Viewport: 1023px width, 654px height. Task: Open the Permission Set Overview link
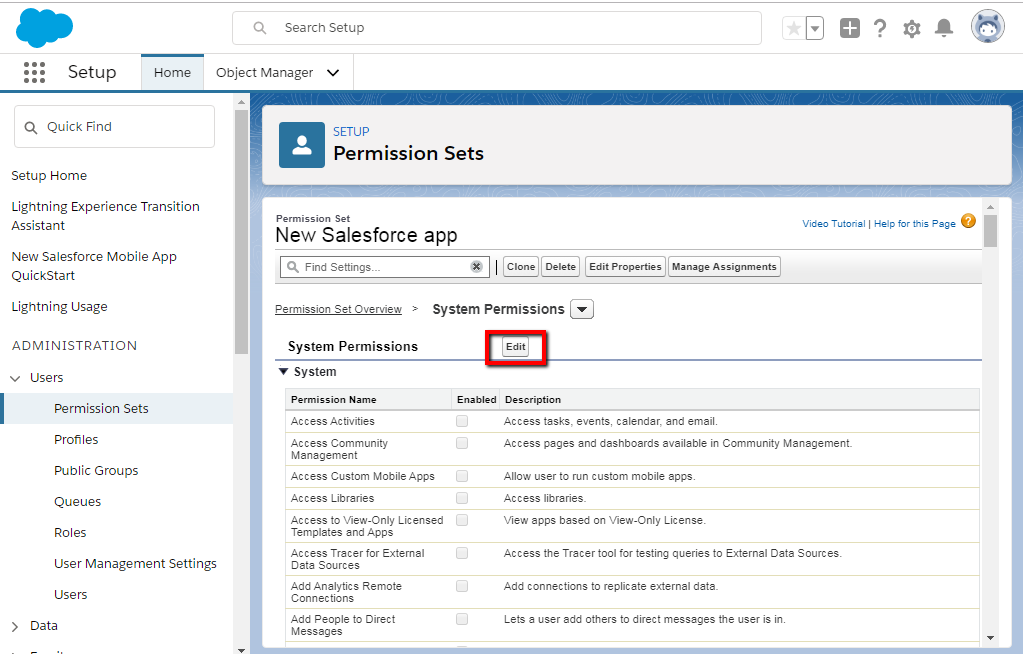338,309
